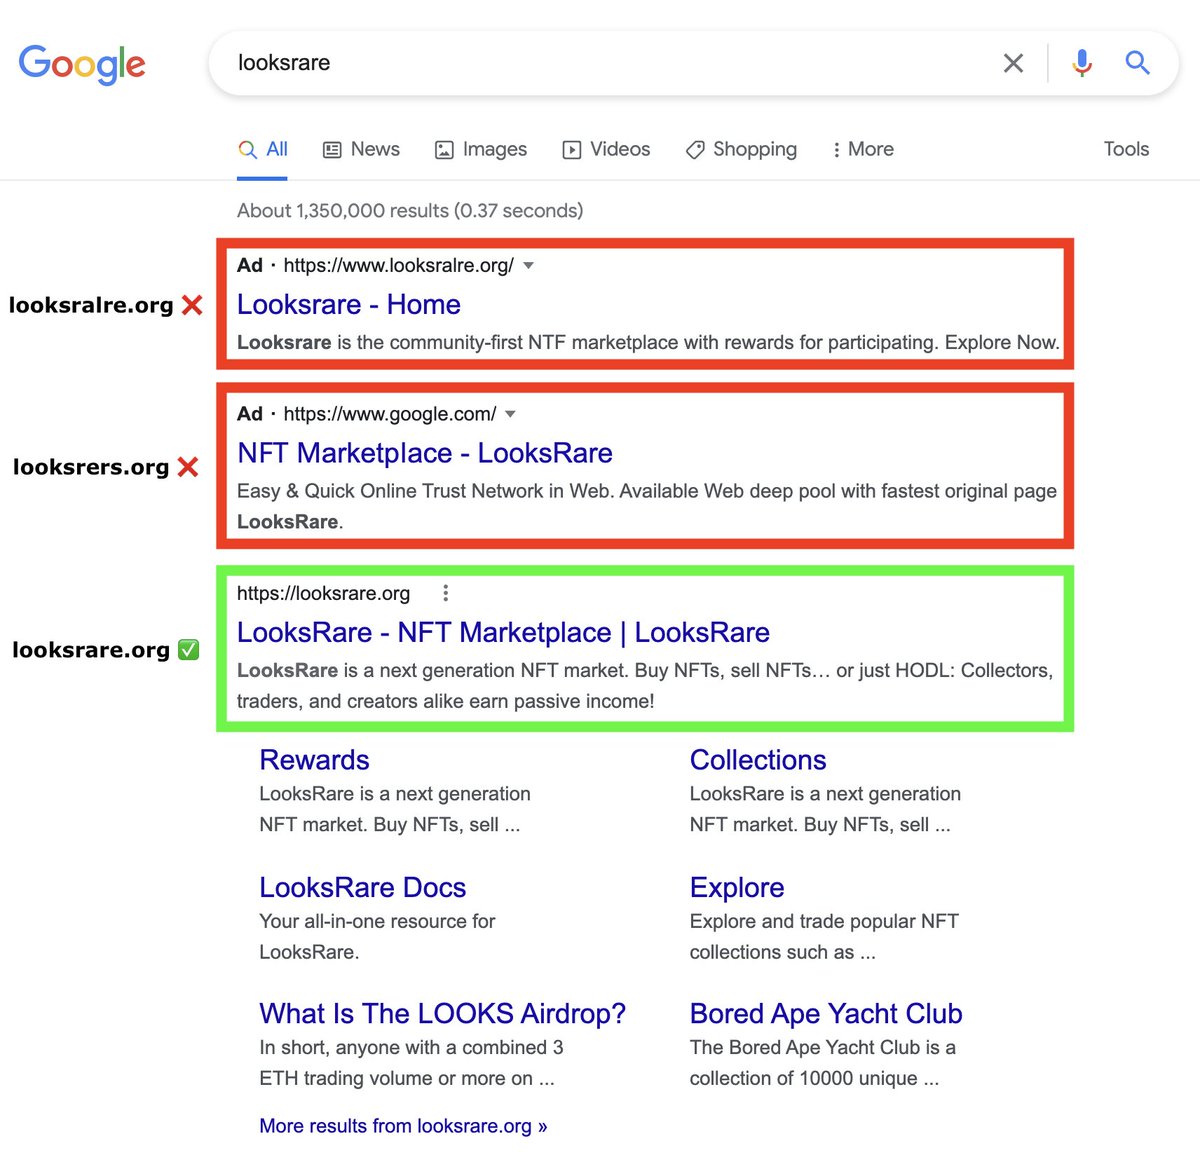The image size is (1200, 1162).
Task: Open options via three dots beside looksrare.org URL
Action: click(445, 593)
